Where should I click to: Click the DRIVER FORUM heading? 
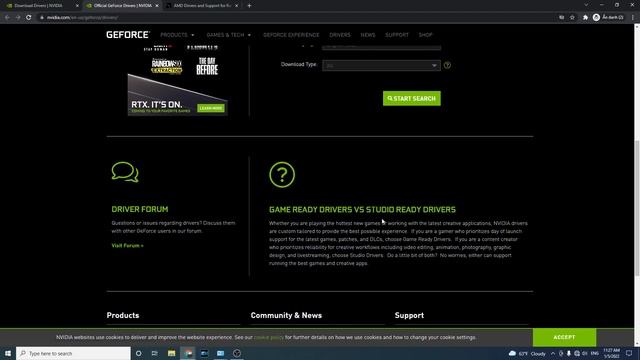coord(140,209)
